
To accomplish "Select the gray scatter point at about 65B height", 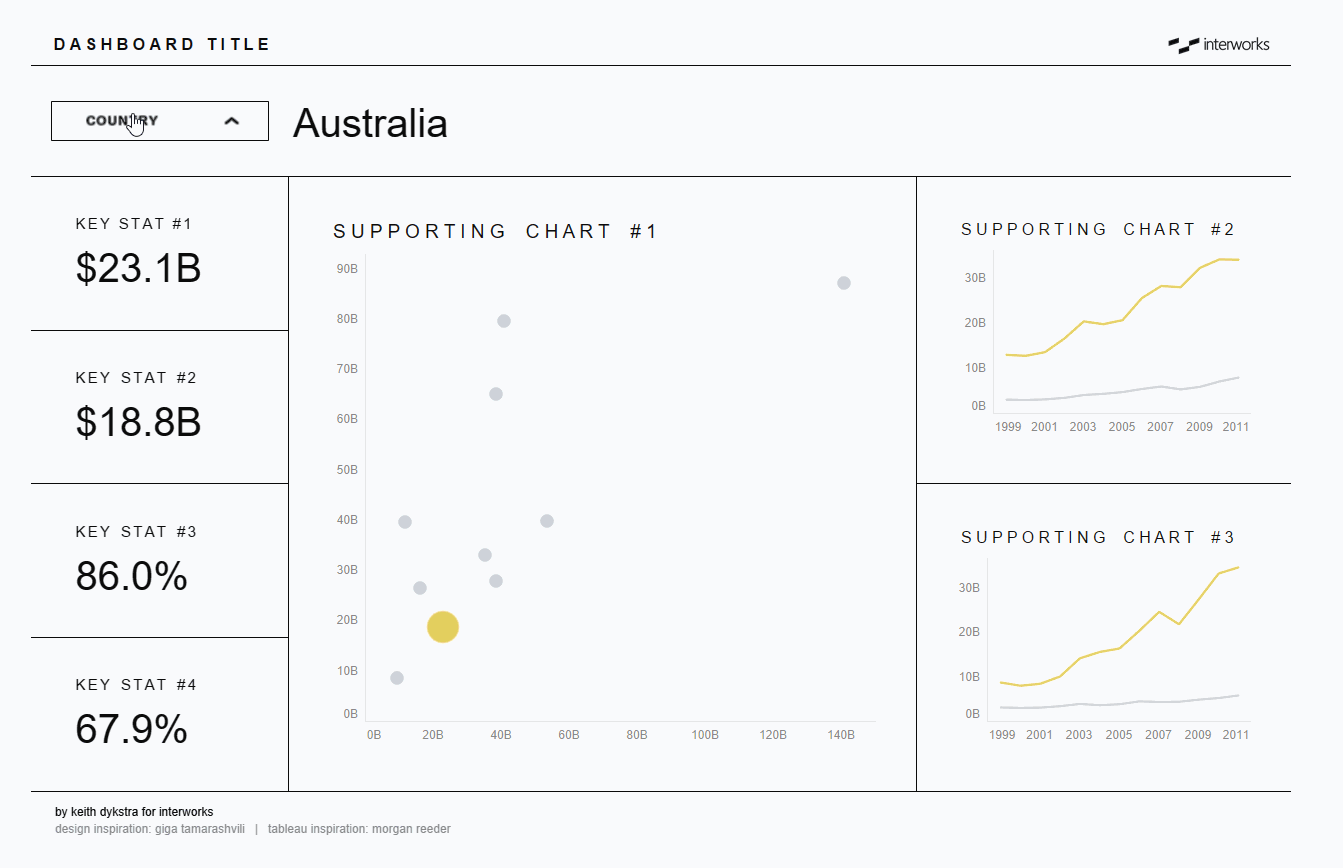I will (496, 394).
